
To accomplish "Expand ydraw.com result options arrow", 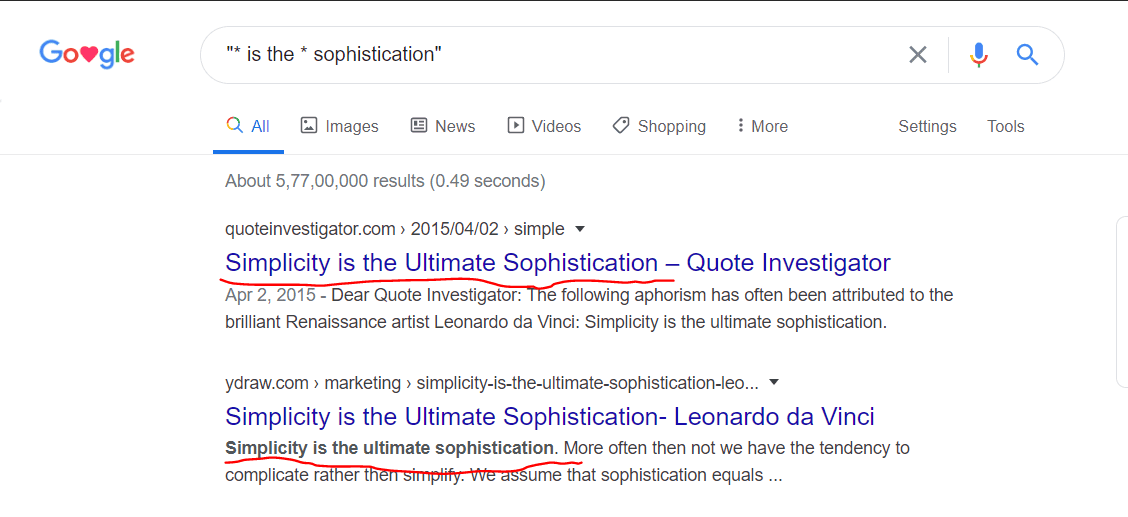I will coord(774,382).
